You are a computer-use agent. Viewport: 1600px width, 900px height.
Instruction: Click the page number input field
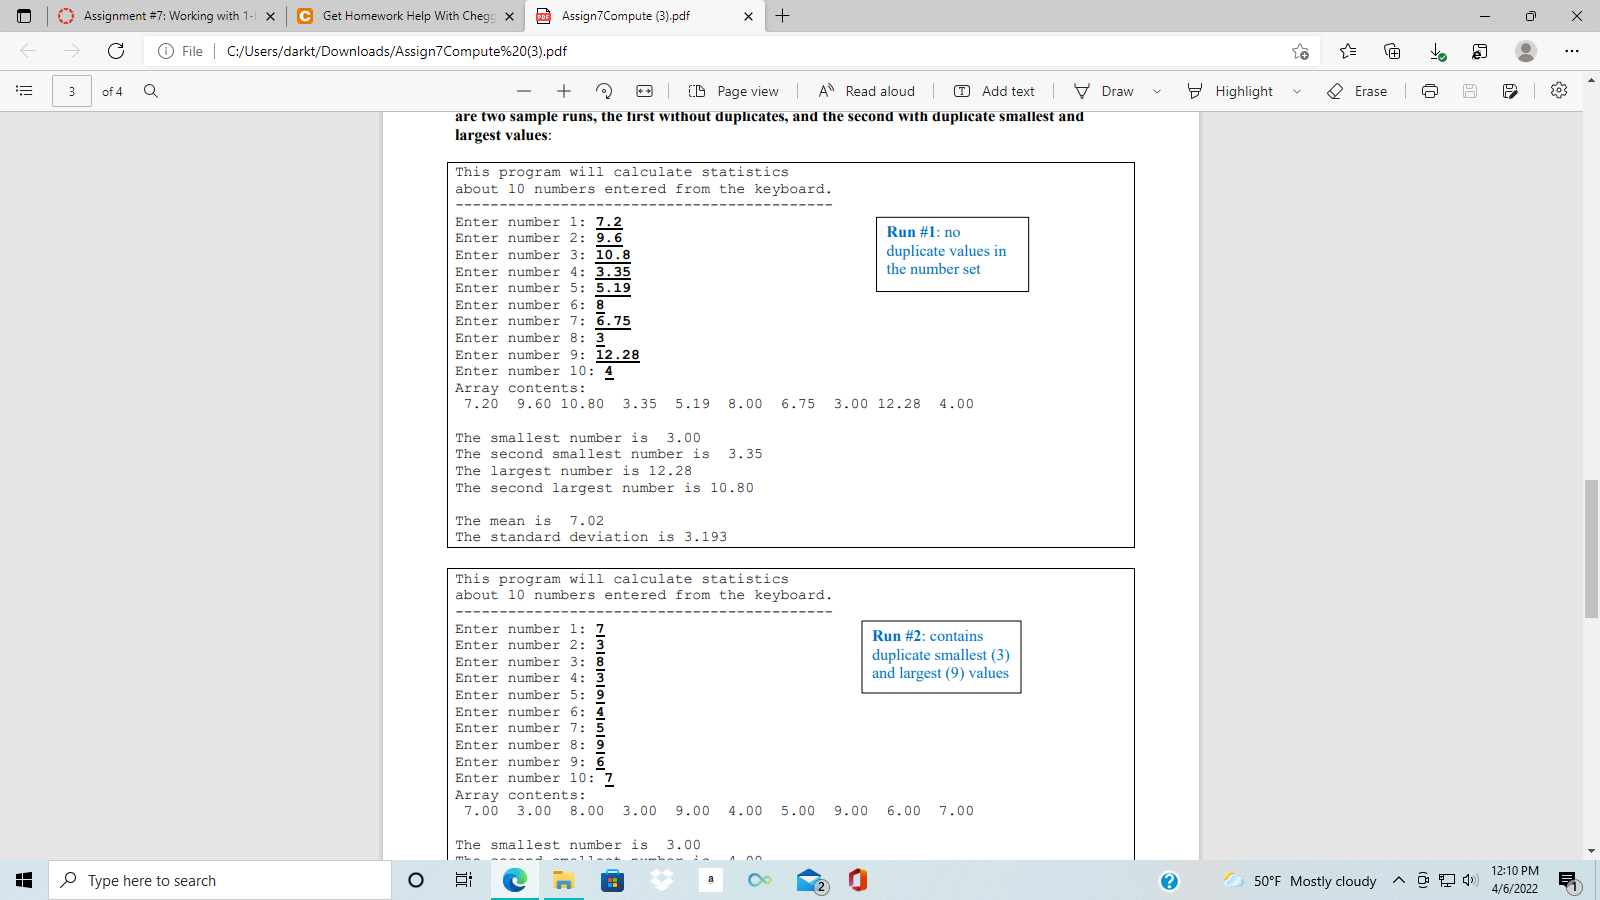click(72, 91)
